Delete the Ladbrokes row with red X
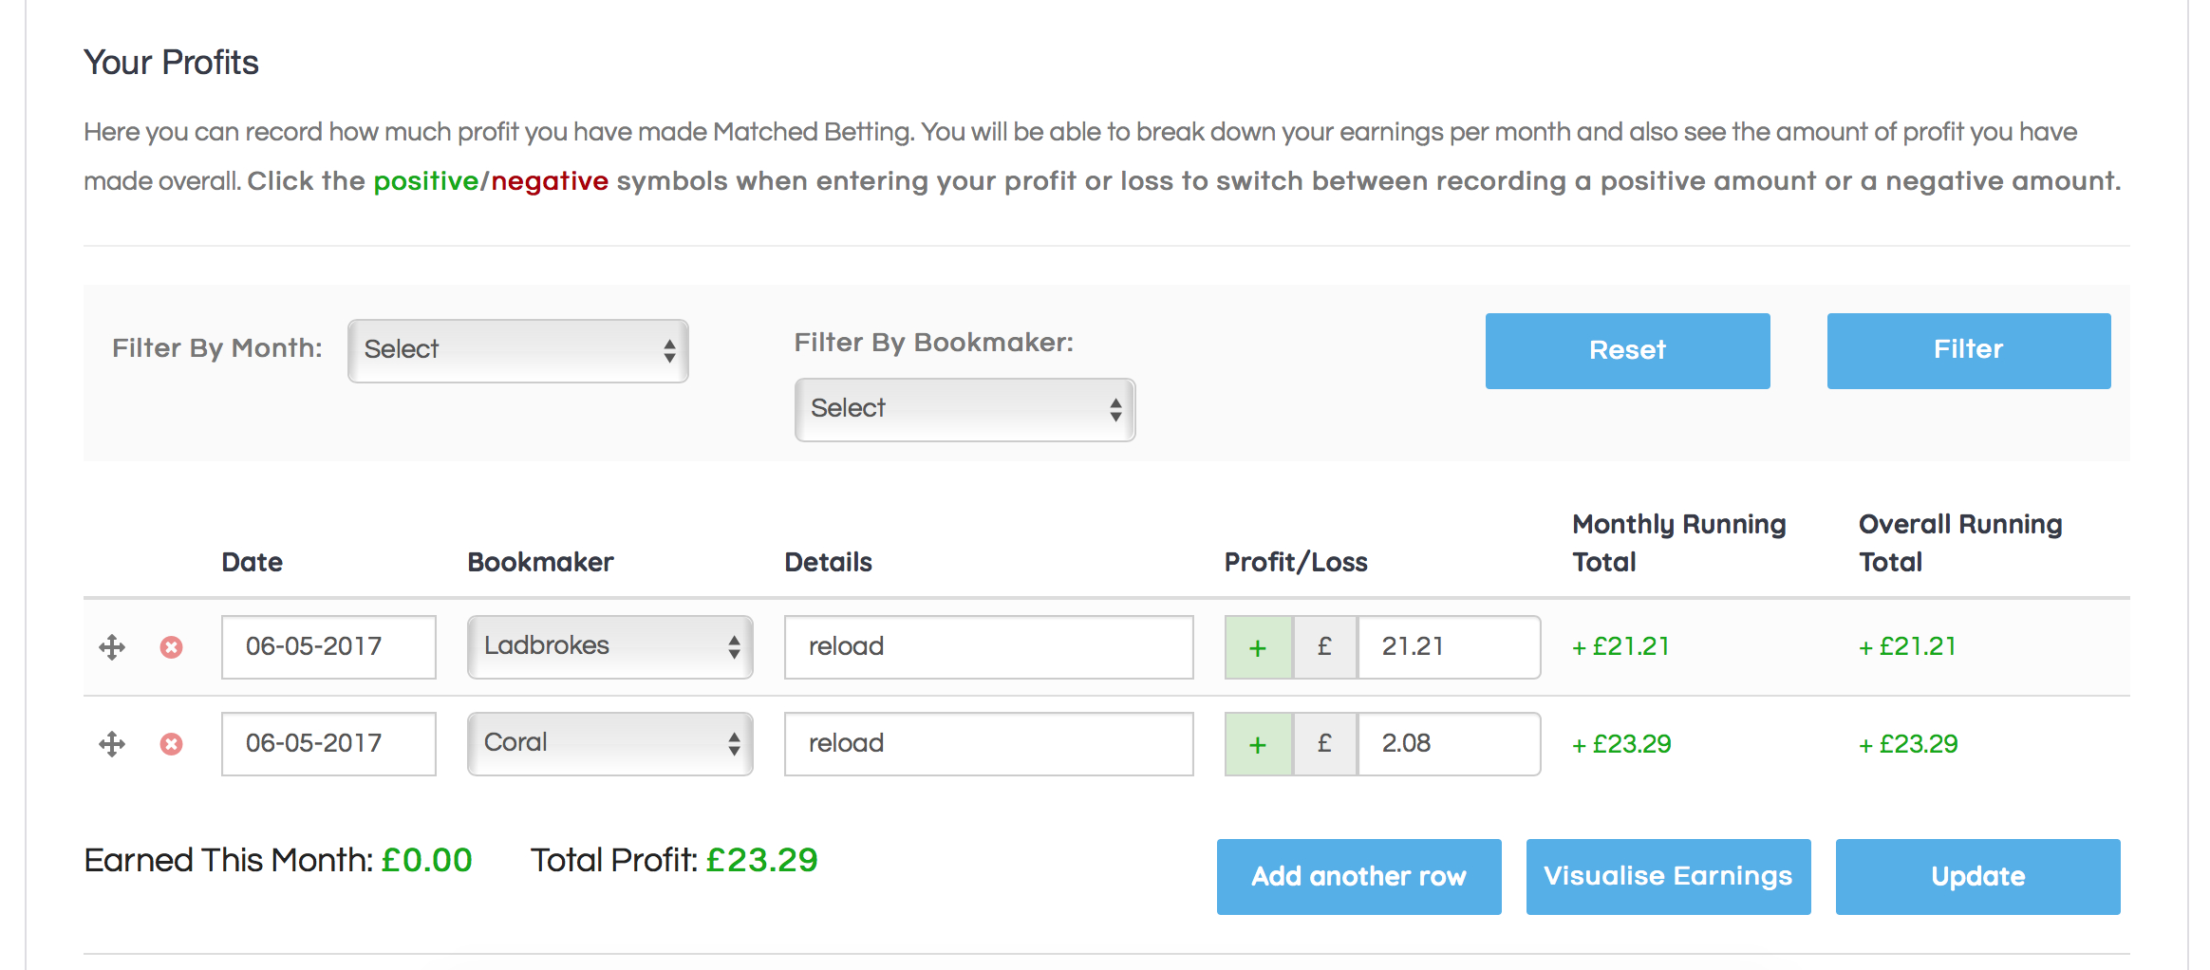The width and height of the screenshot is (2210, 970). 171,647
